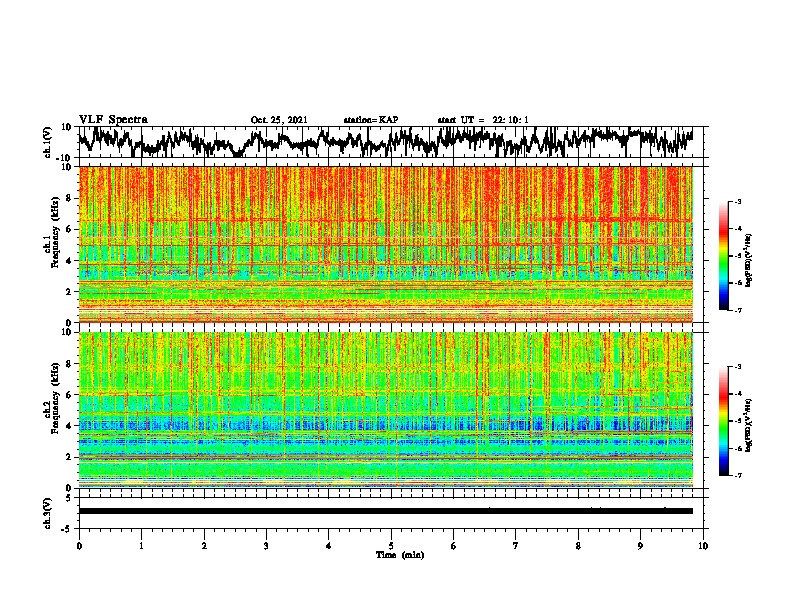This screenshot has width=792, height=612.
Task: Click the time axis tick label "3"
Action: tap(266, 546)
